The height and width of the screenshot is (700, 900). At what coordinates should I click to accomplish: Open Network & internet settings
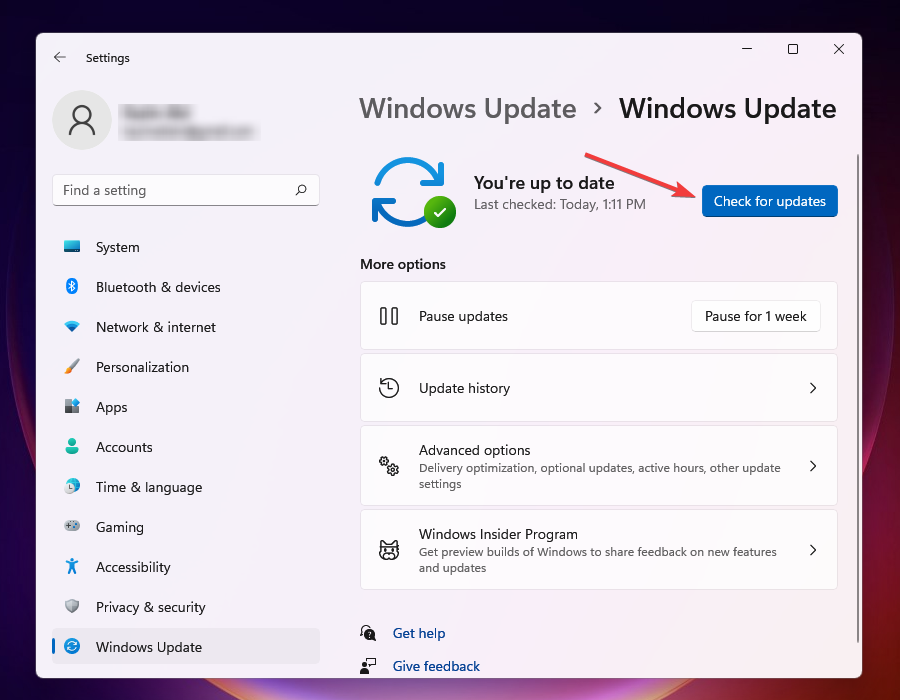(x=185, y=327)
